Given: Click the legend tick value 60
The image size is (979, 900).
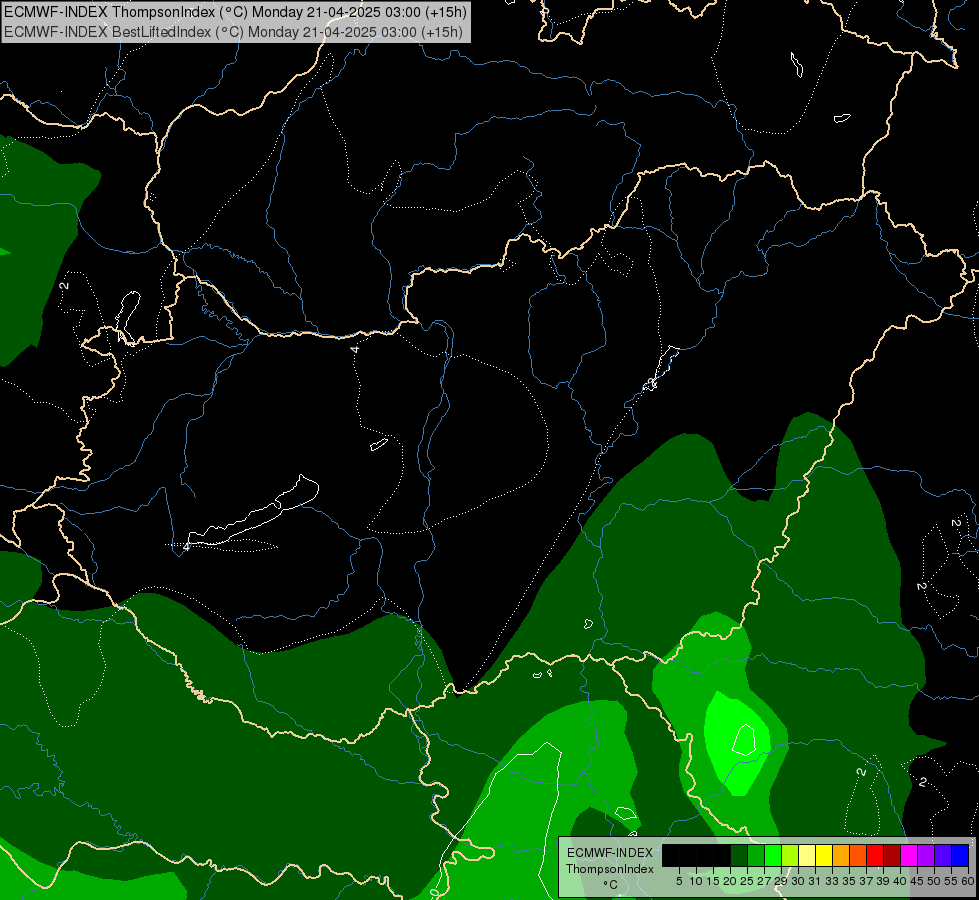Looking at the screenshot, I should pyautogui.click(x=968, y=881).
